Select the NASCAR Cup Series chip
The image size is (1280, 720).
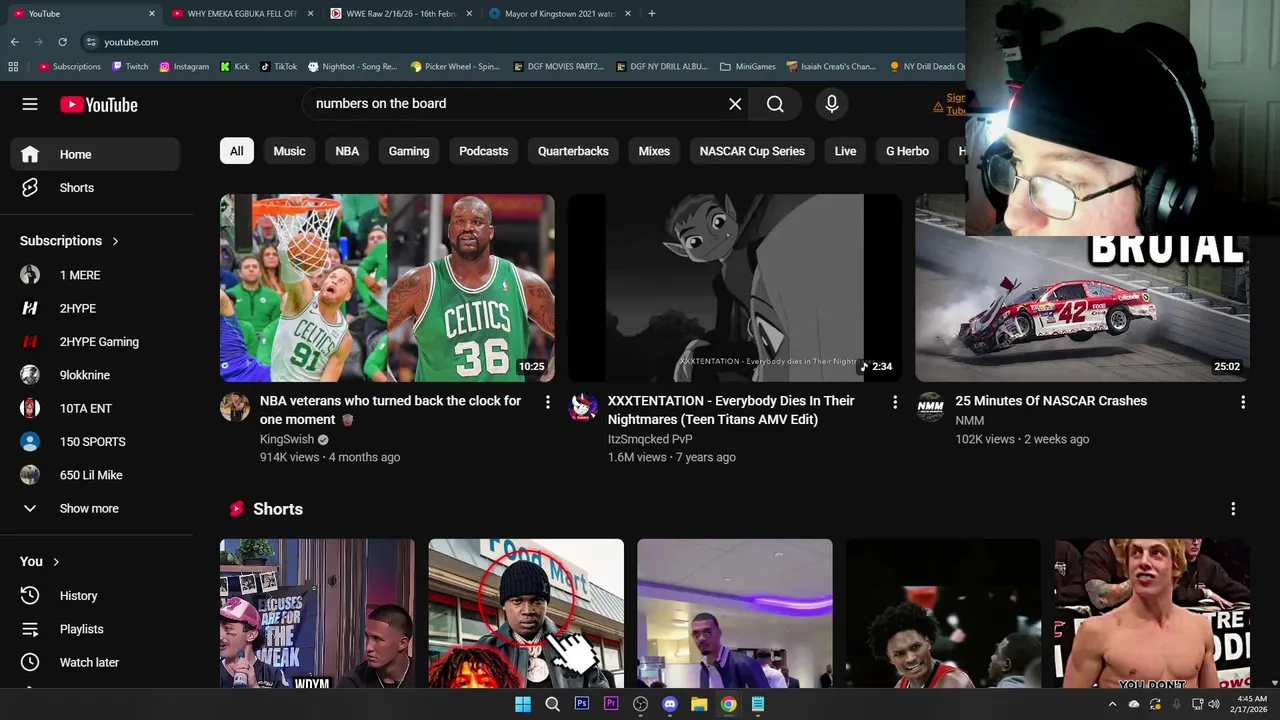[x=752, y=151]
